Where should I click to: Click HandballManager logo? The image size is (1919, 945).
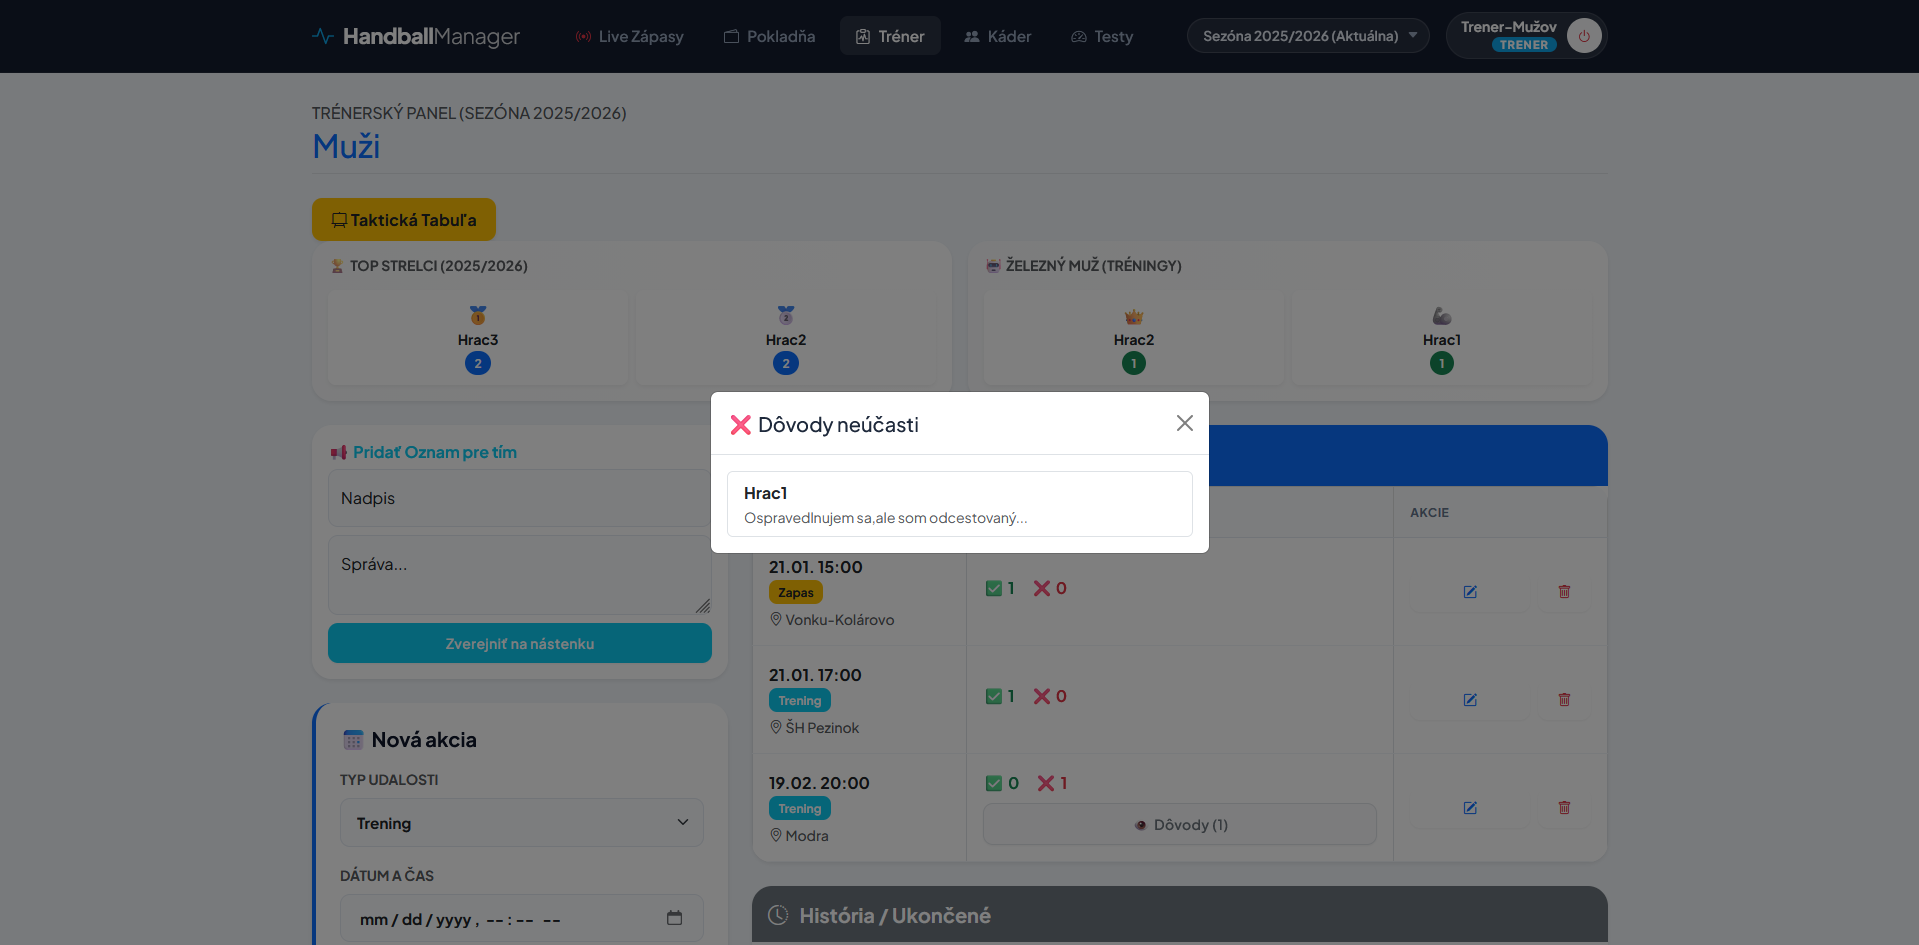tap(416, 37)
